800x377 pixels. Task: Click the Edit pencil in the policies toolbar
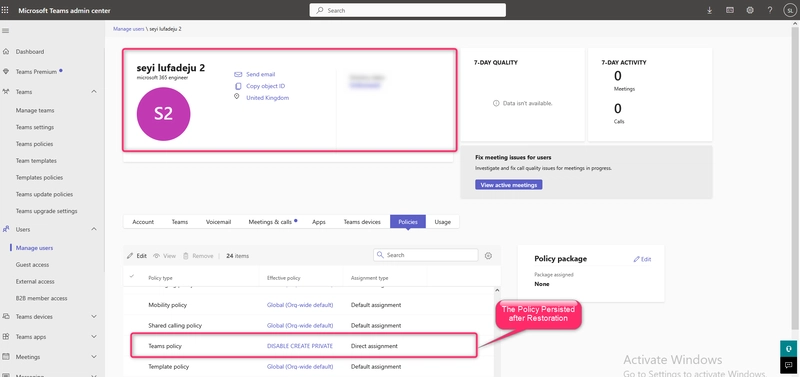(137, 256)
